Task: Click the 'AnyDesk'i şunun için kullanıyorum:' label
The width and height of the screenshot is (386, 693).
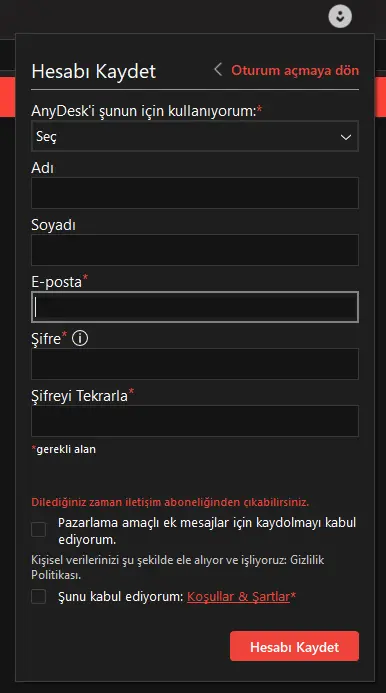Action: click(x=146, y=111)
